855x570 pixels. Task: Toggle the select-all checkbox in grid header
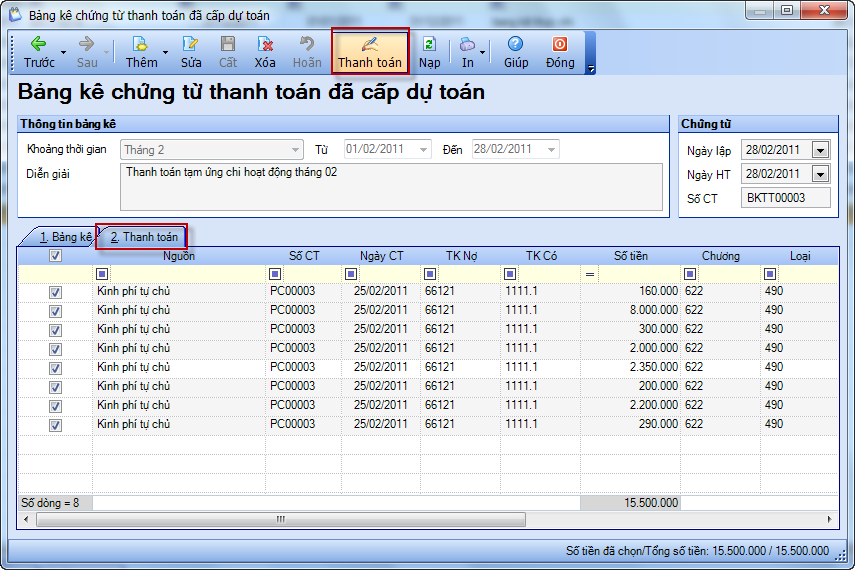coord(55,256)
